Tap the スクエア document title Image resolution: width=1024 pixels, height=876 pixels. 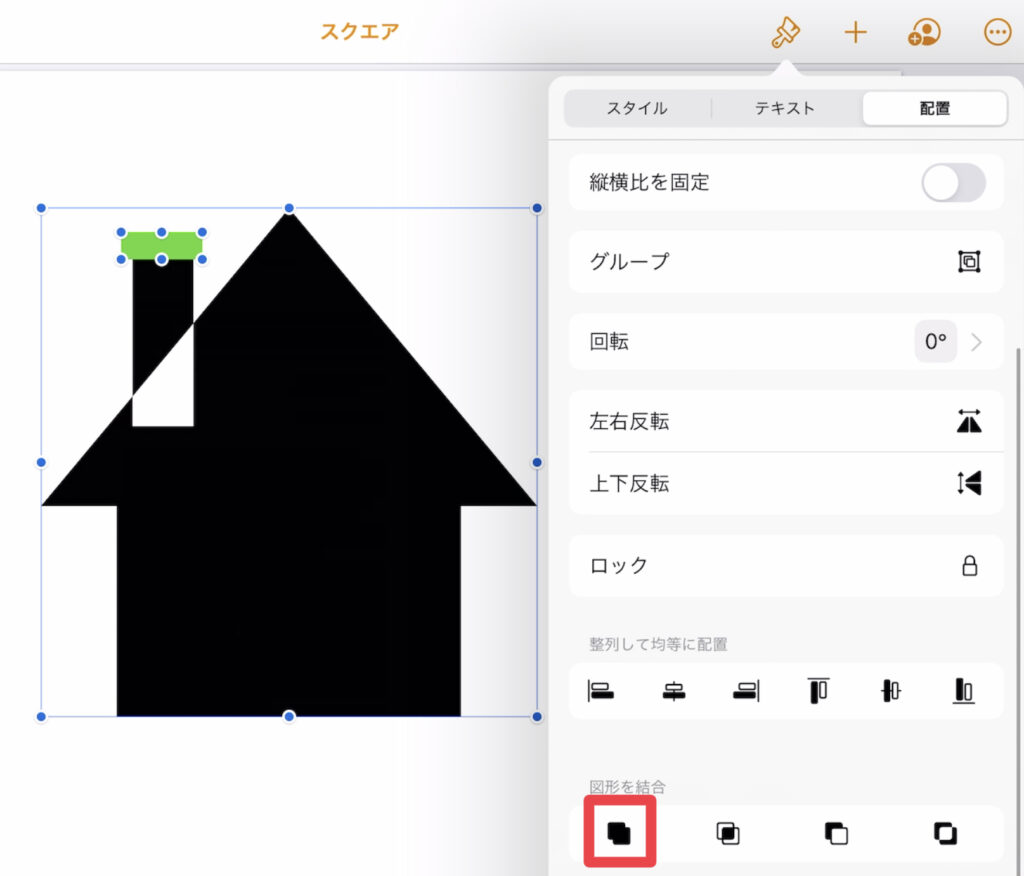[x=360, y=31]
